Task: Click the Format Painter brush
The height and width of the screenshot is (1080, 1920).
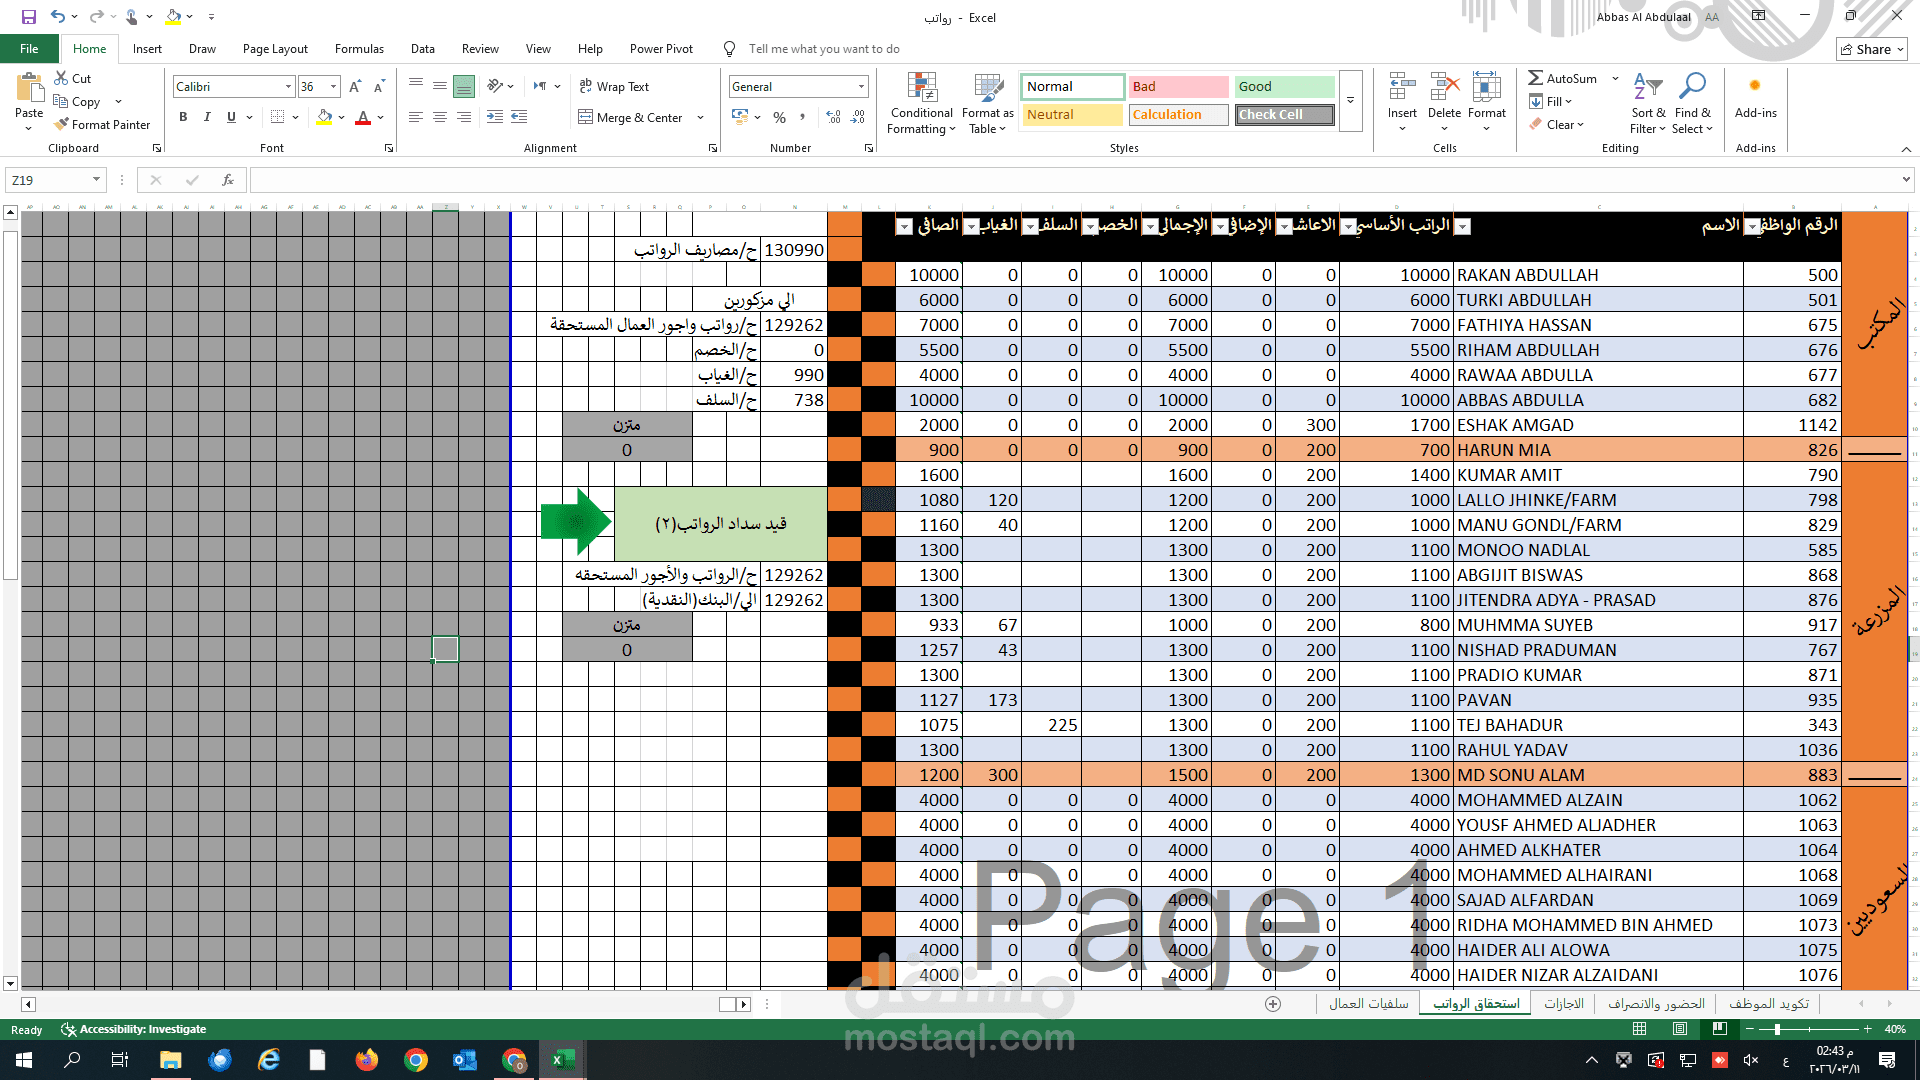Action: [x=62, y=125]
